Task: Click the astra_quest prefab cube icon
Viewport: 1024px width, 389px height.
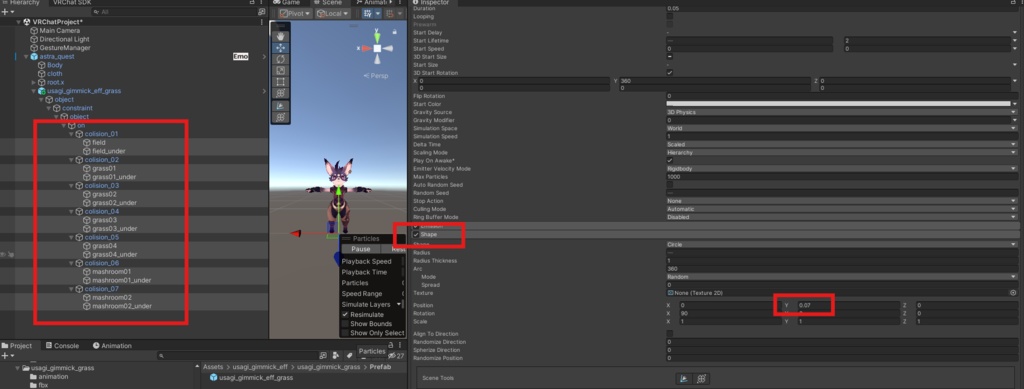Action: tap(34, 56)
